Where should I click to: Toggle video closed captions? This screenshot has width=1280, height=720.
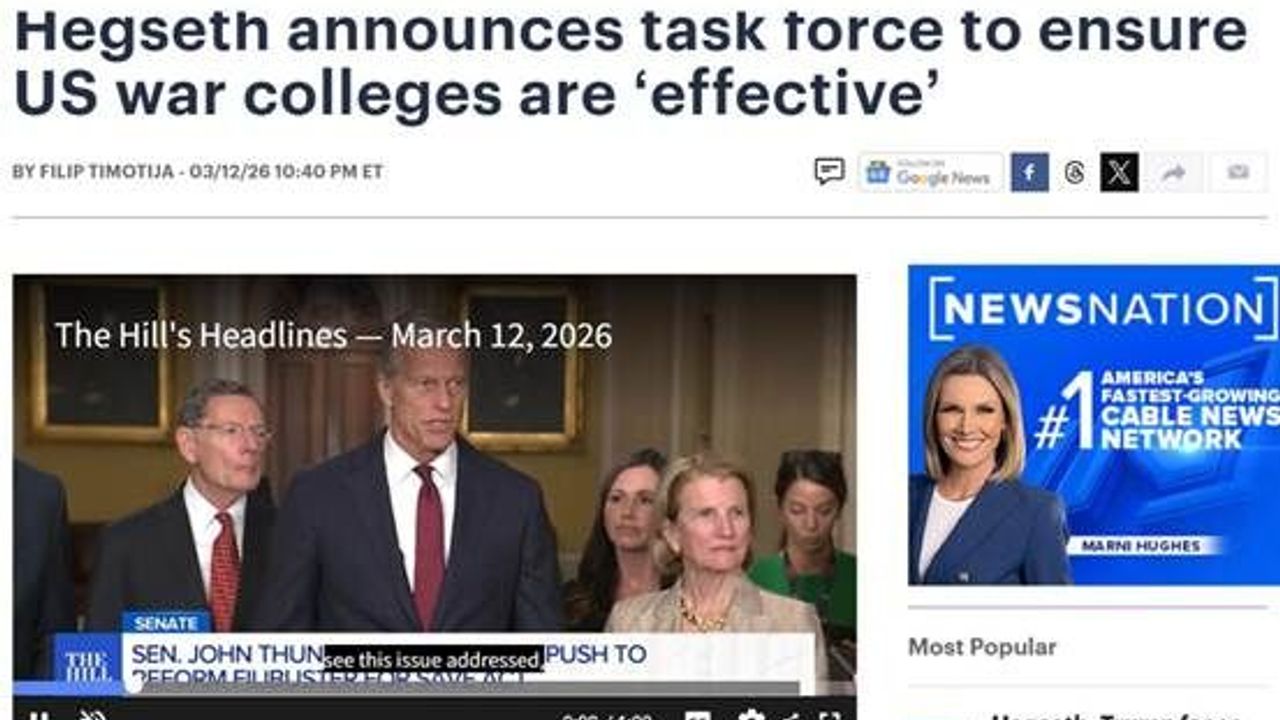[697, 716]
